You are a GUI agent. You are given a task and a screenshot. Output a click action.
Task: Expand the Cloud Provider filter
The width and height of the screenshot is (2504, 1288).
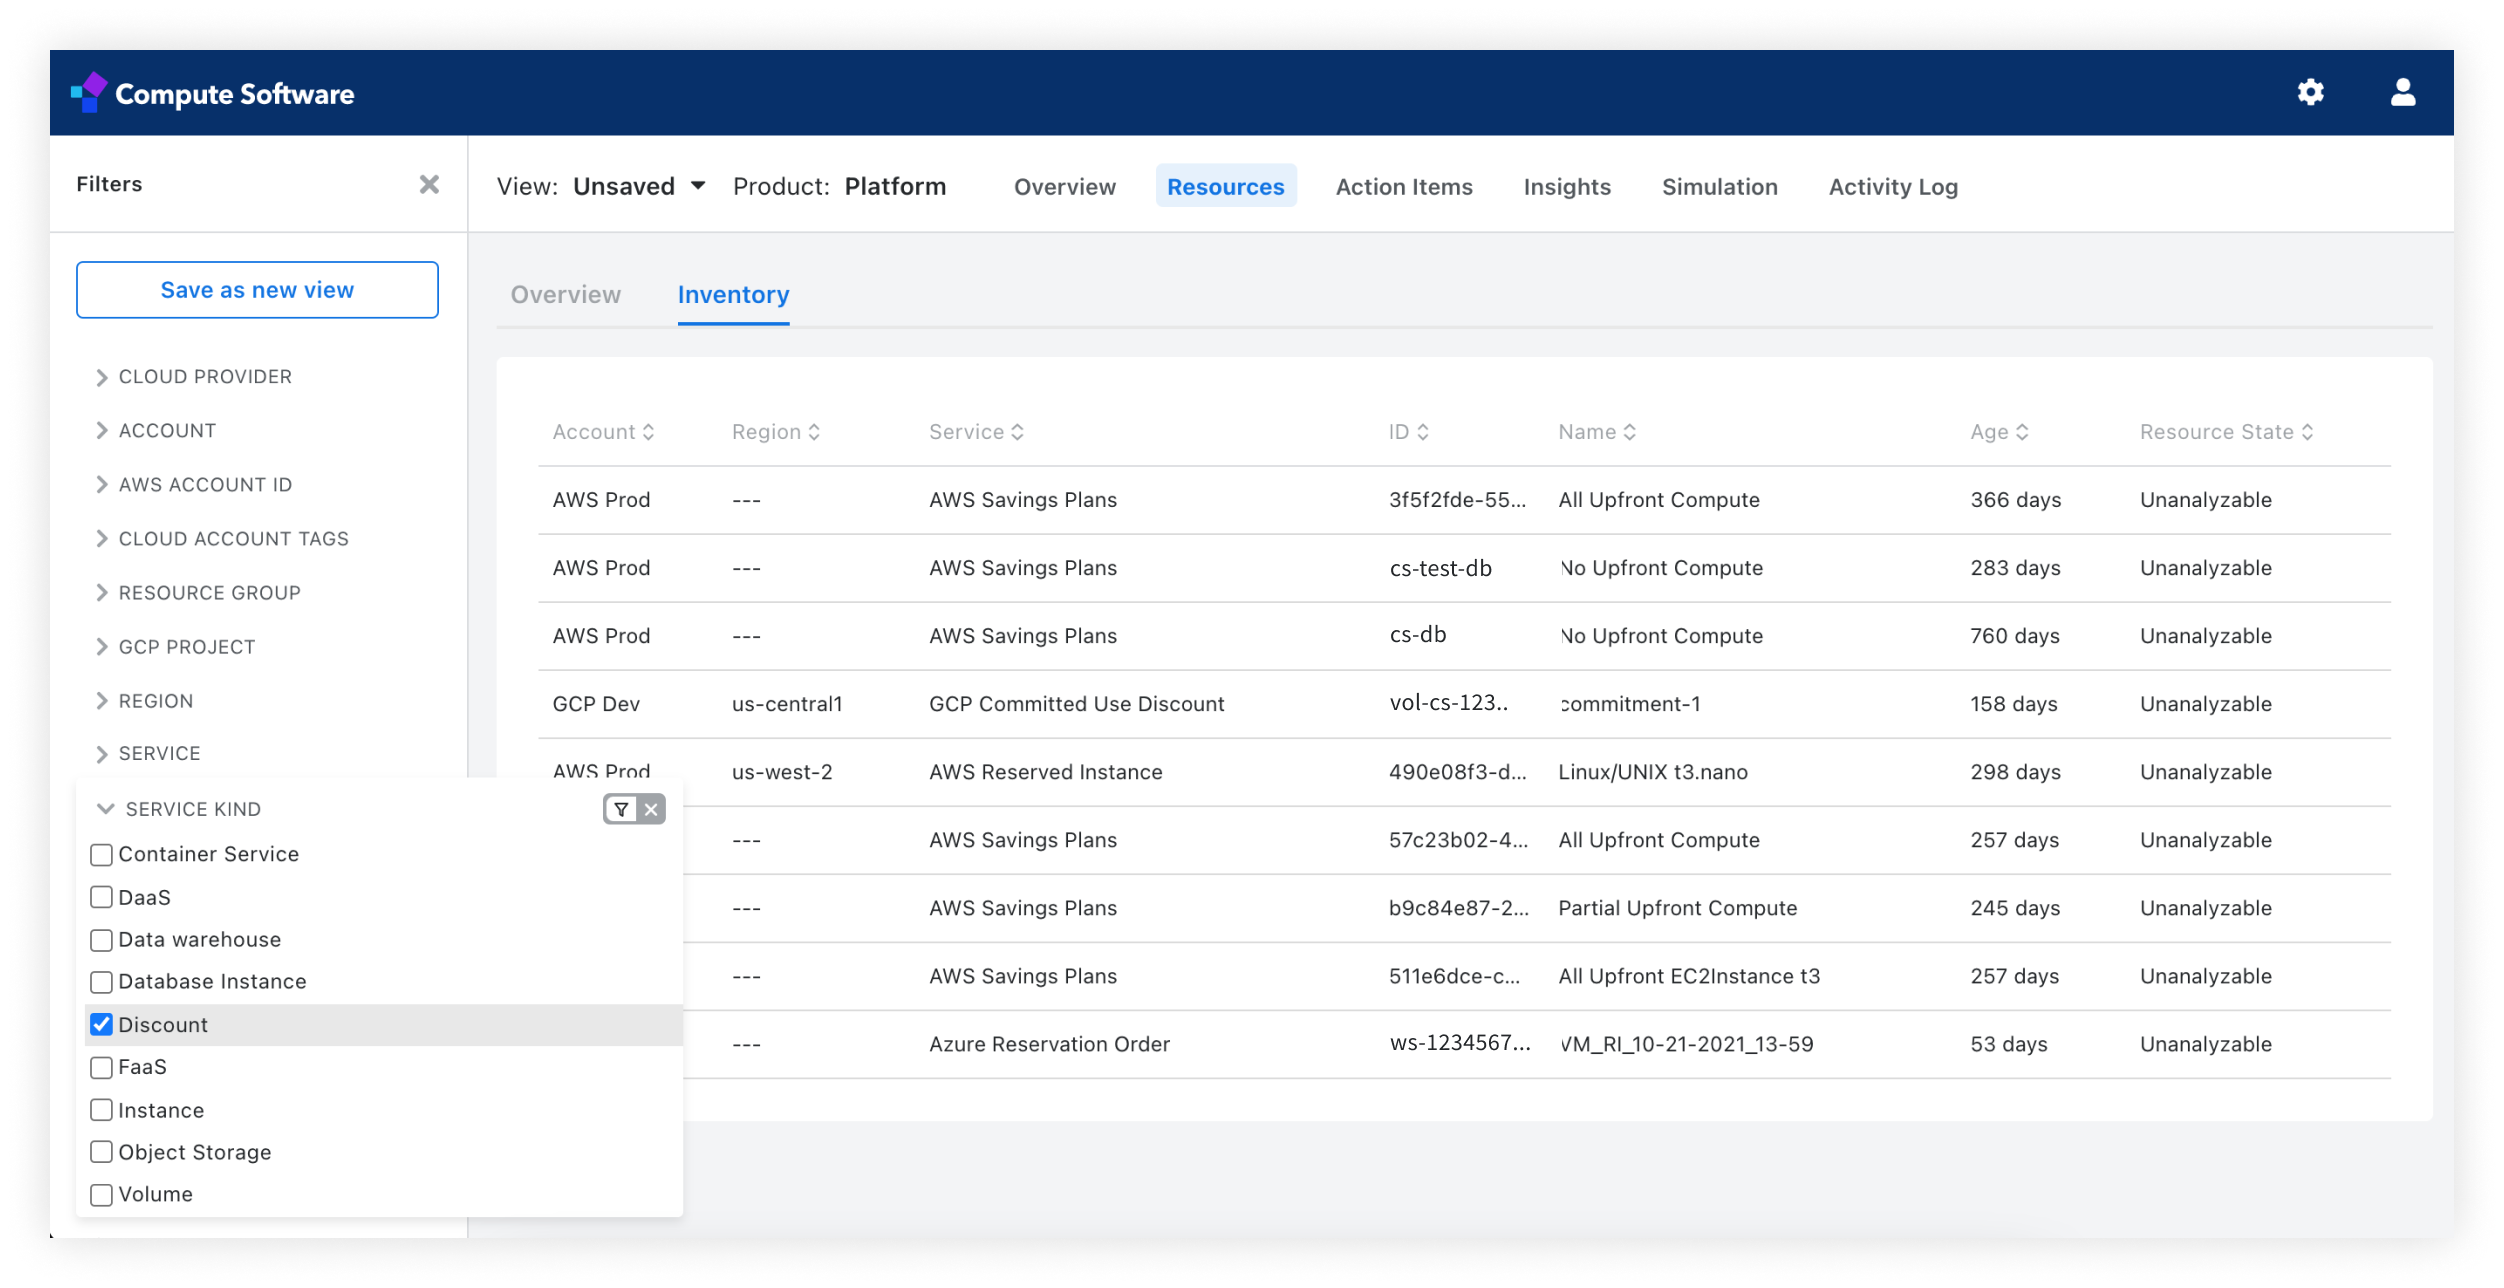pos(194,377)
